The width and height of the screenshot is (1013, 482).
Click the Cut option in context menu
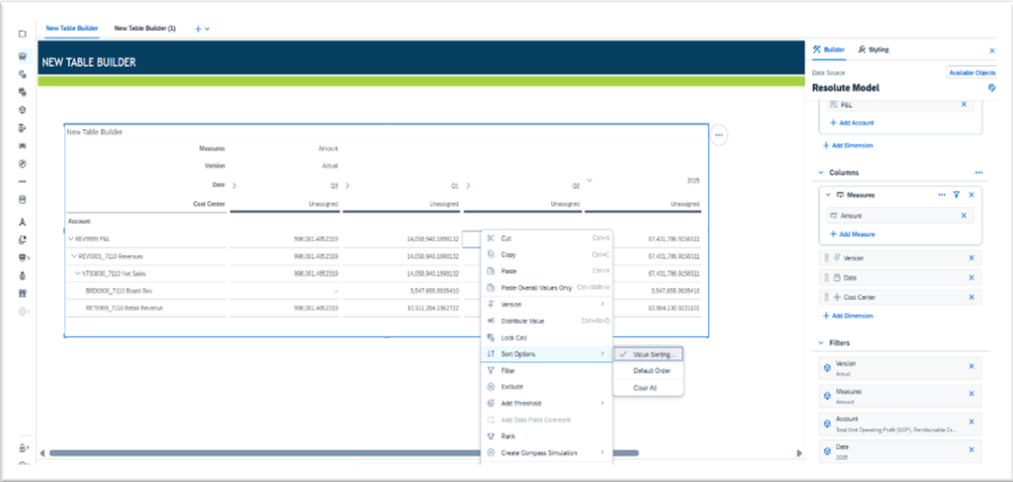[x=505, y=239]
